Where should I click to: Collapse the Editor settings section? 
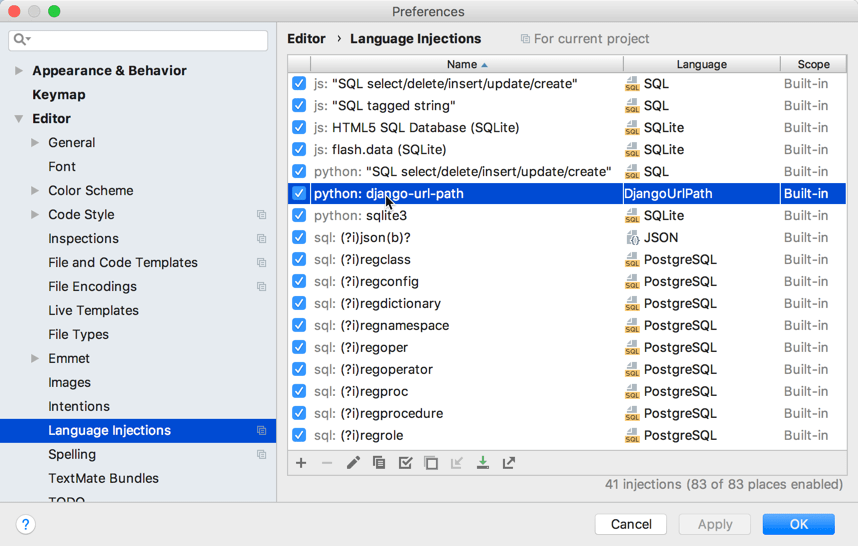click(x=19, y=119)
